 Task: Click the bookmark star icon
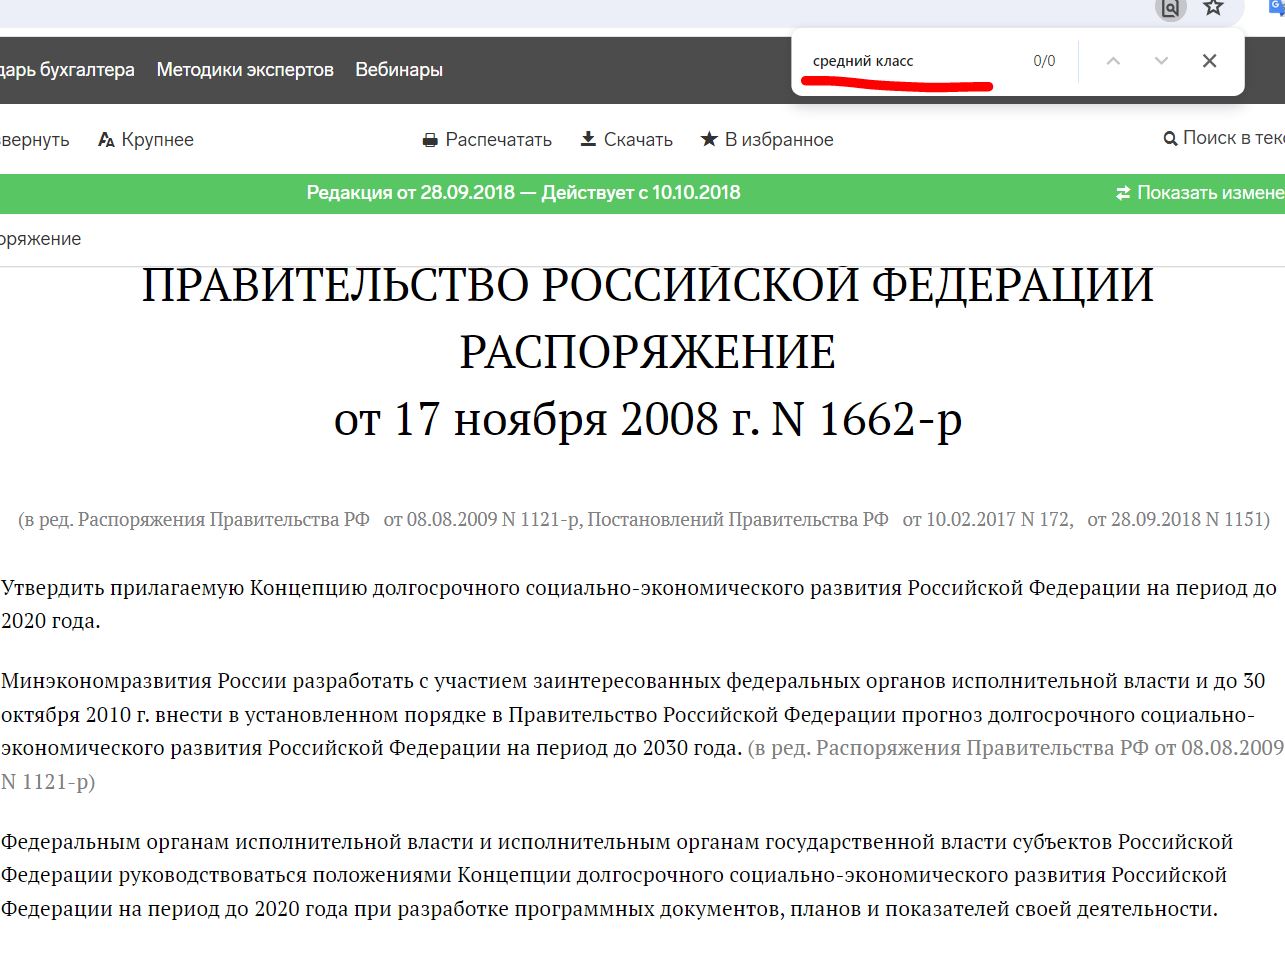1213,8
